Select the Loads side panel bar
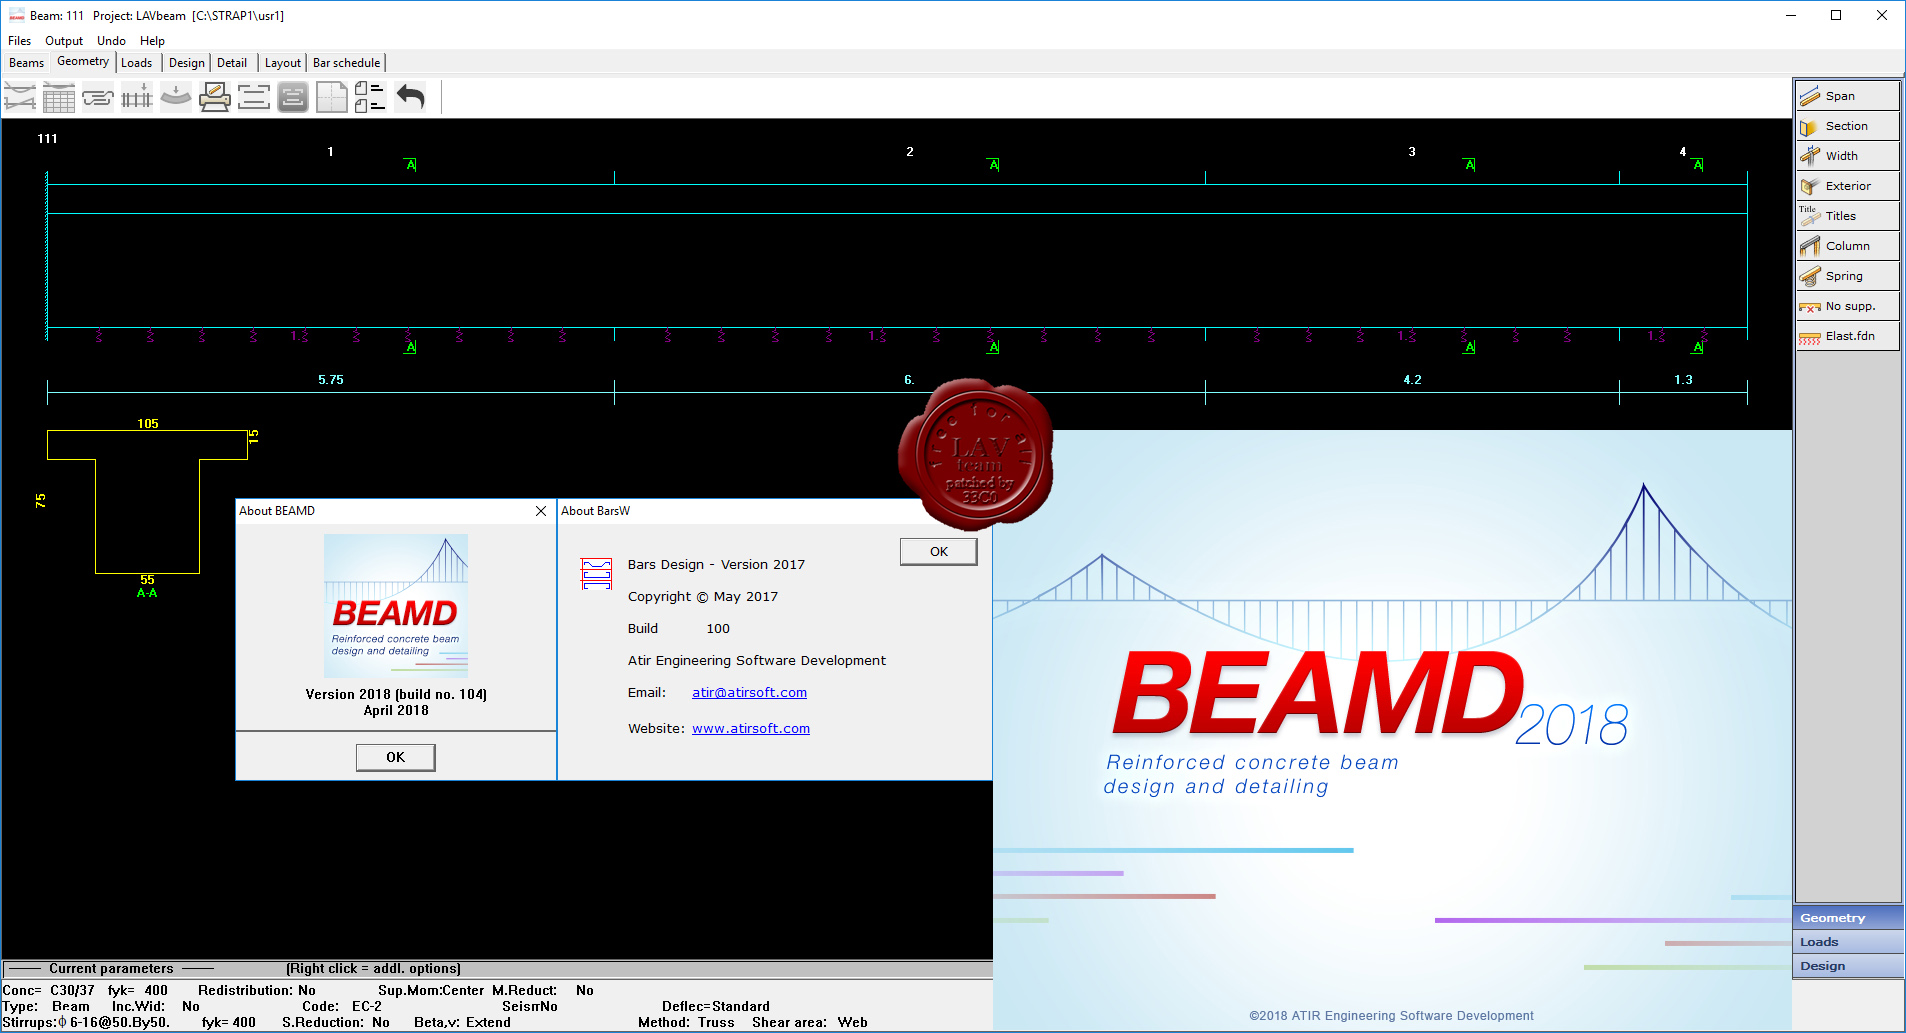1906x1033 pixels. (x=1847, y=942)
